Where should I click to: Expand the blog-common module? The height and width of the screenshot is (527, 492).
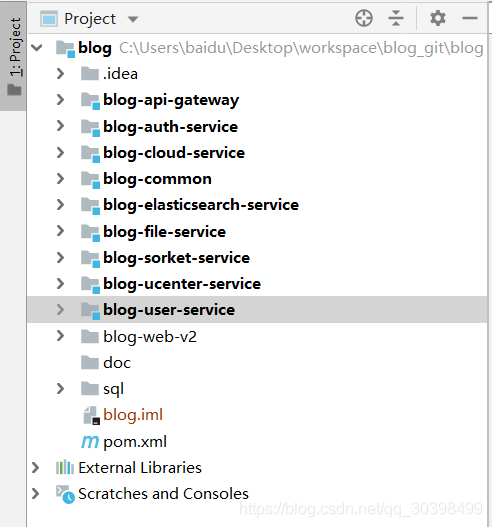[x=60, y=179]
